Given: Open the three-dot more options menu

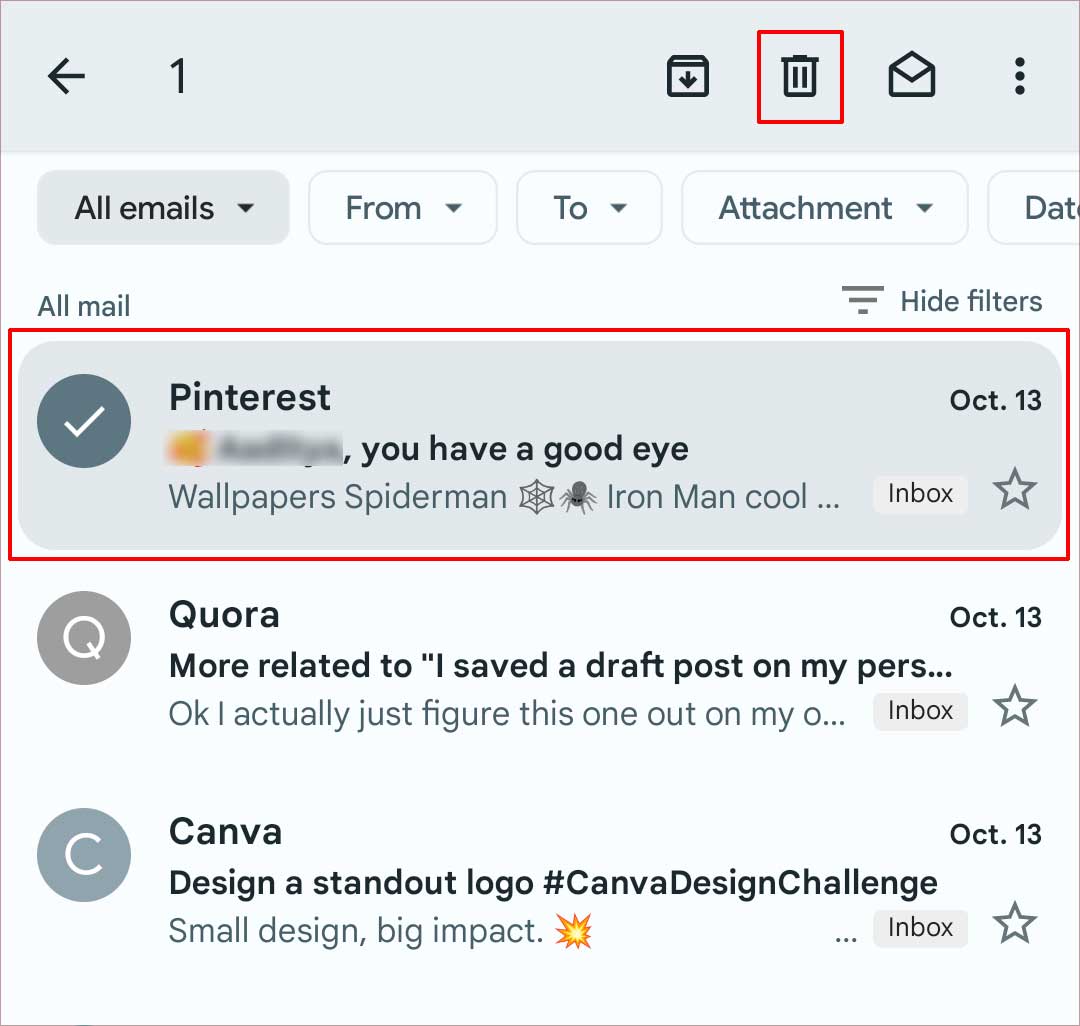Looking at the screenshot, I should (x=1020, y=76).
